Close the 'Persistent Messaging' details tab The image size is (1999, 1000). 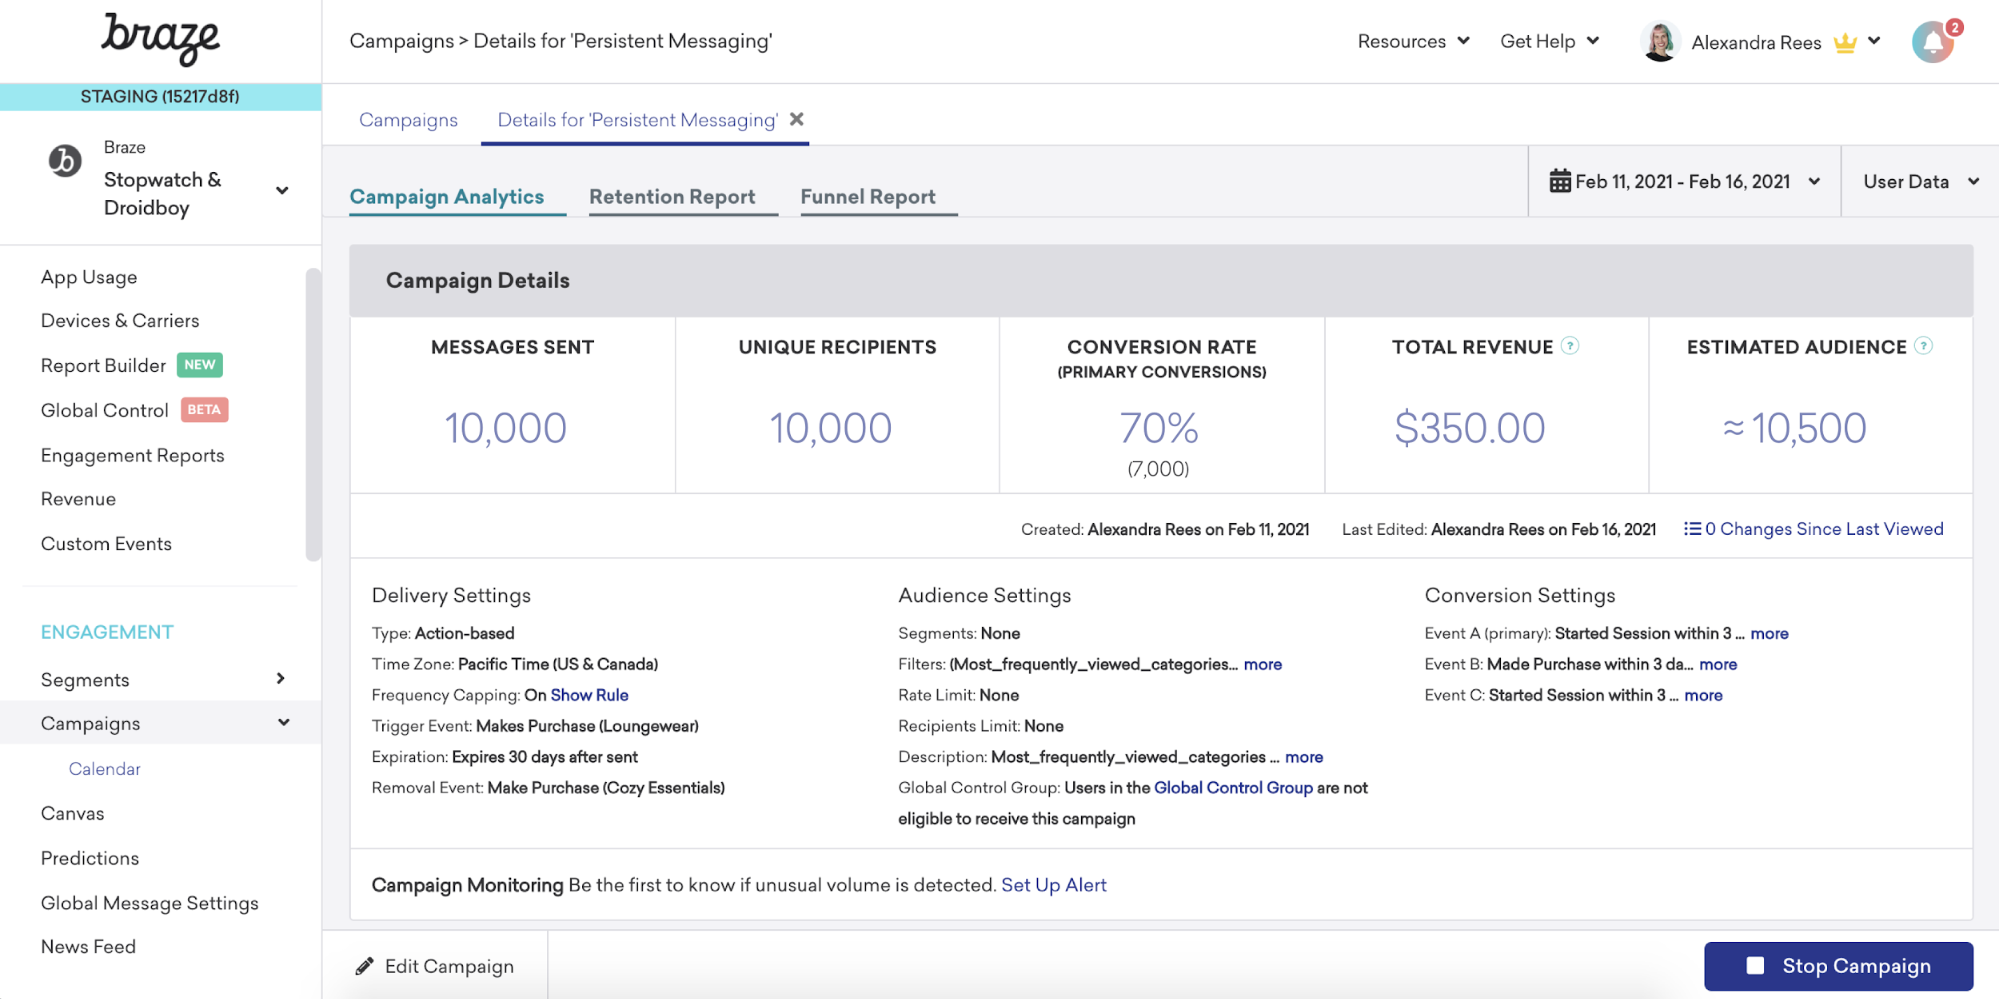pyautogui.click(x=797, y=119)
